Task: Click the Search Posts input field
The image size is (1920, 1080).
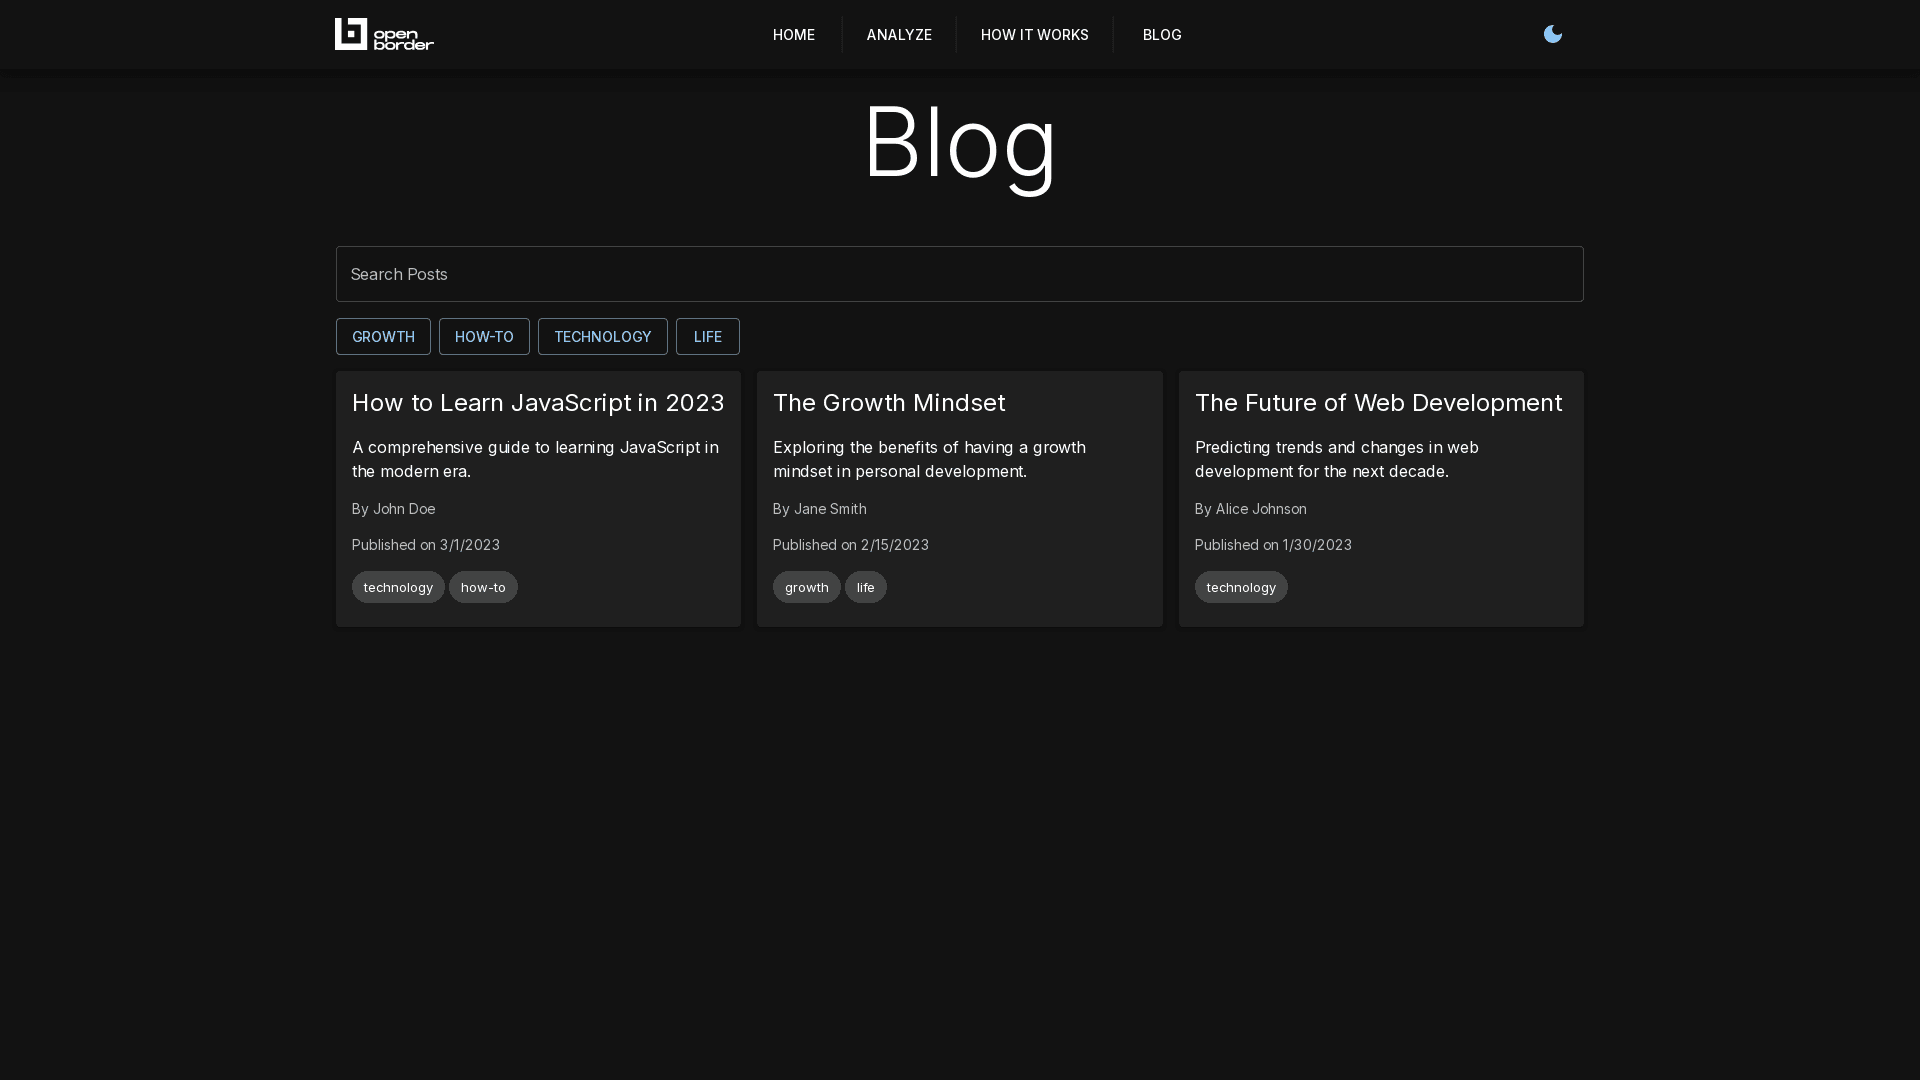Action: (959, 274)
